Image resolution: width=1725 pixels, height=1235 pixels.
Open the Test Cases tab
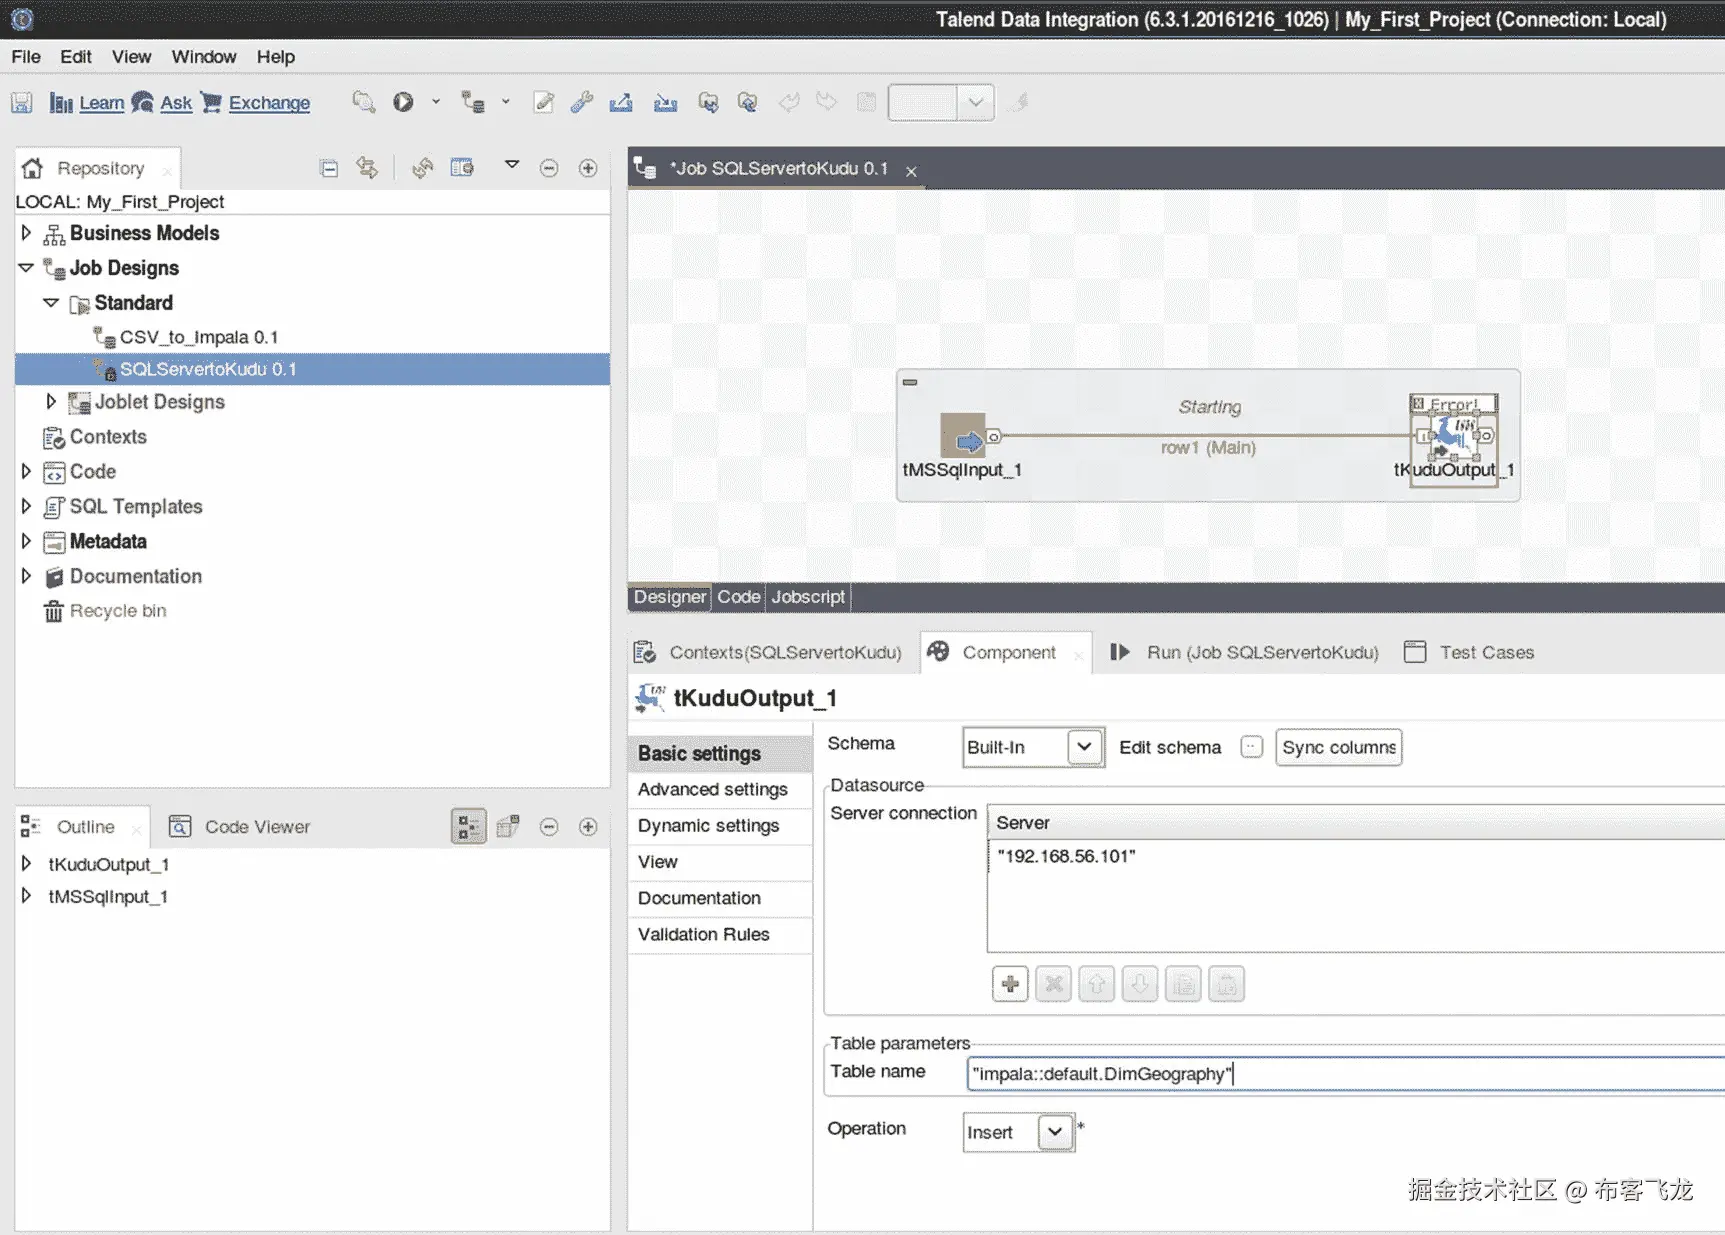click(1469, 652)
